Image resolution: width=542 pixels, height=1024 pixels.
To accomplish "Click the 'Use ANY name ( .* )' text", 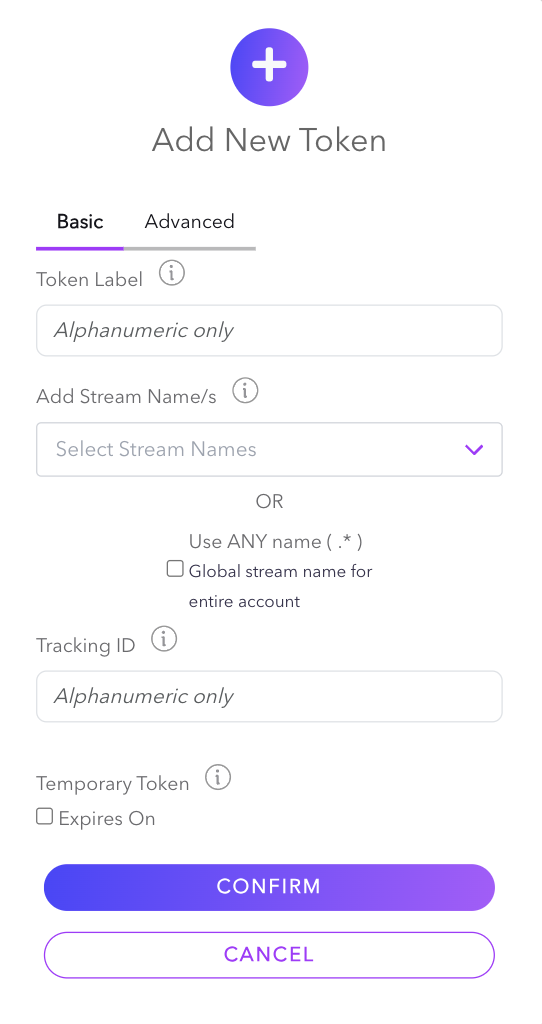I will pos(276,541).
